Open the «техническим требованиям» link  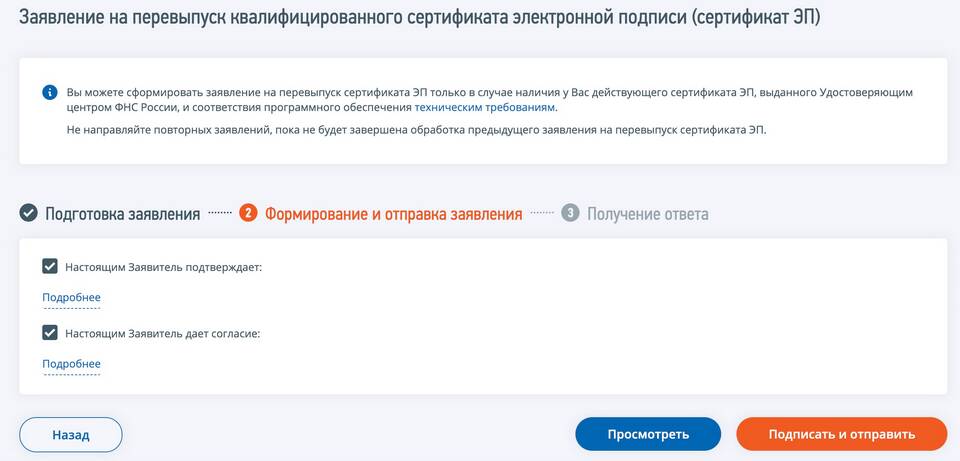click(x=485, y=107)
